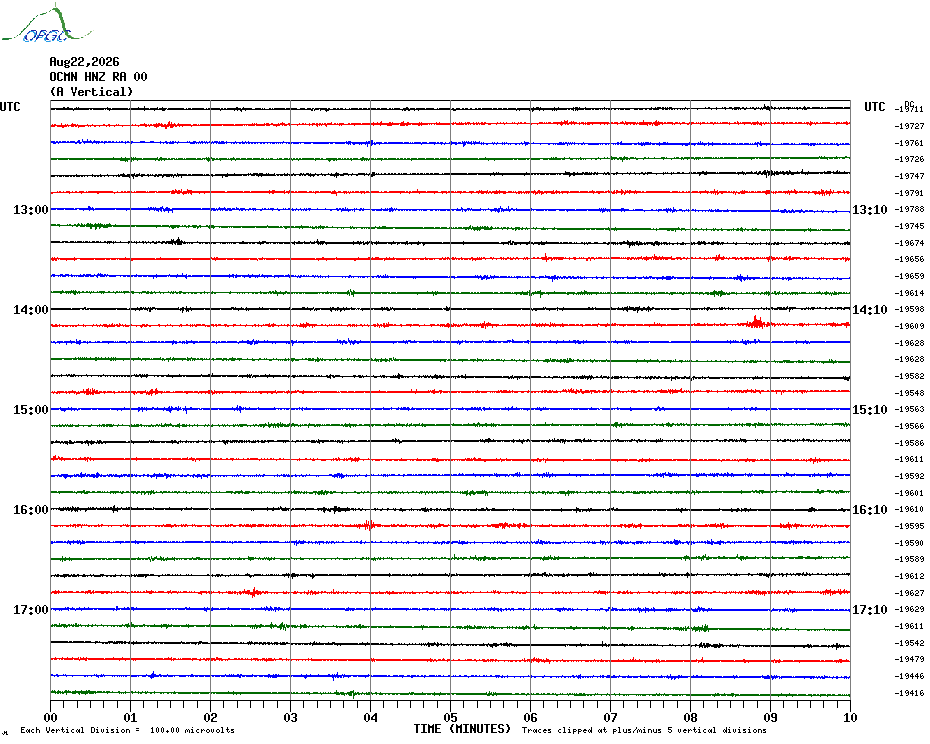The image size is (930, 744).
Task: Click the DC value -19612
Action: [909, 576]
